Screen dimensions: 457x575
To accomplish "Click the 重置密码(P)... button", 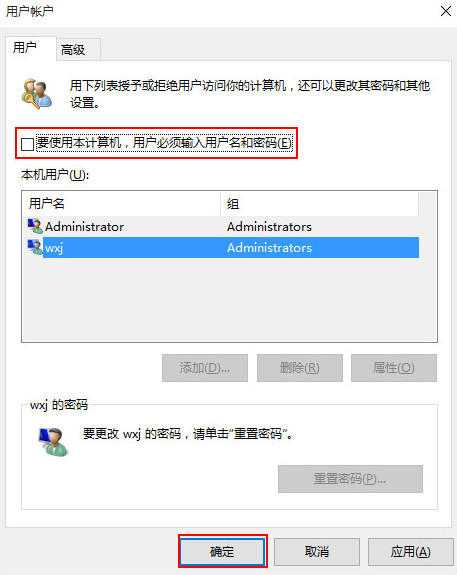I will pyautogui.click(x=350, y=479).
